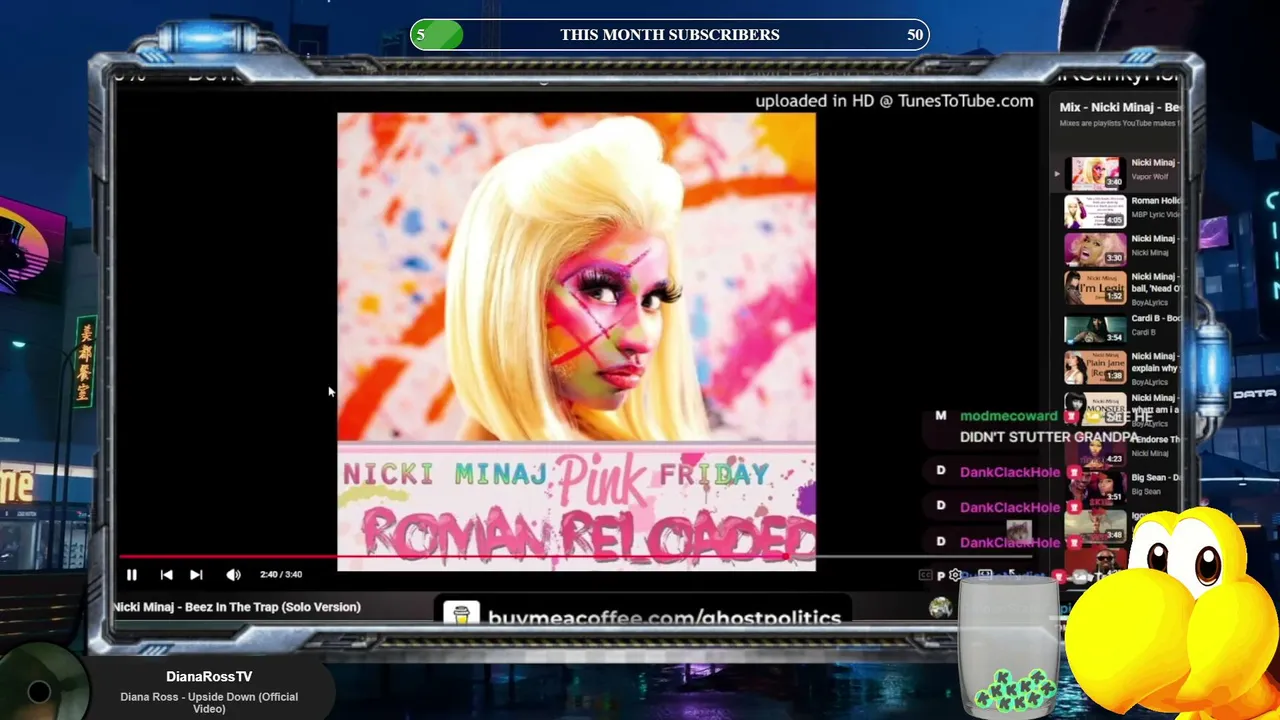
Task: Go to the previous video
Action: (166, 575)
